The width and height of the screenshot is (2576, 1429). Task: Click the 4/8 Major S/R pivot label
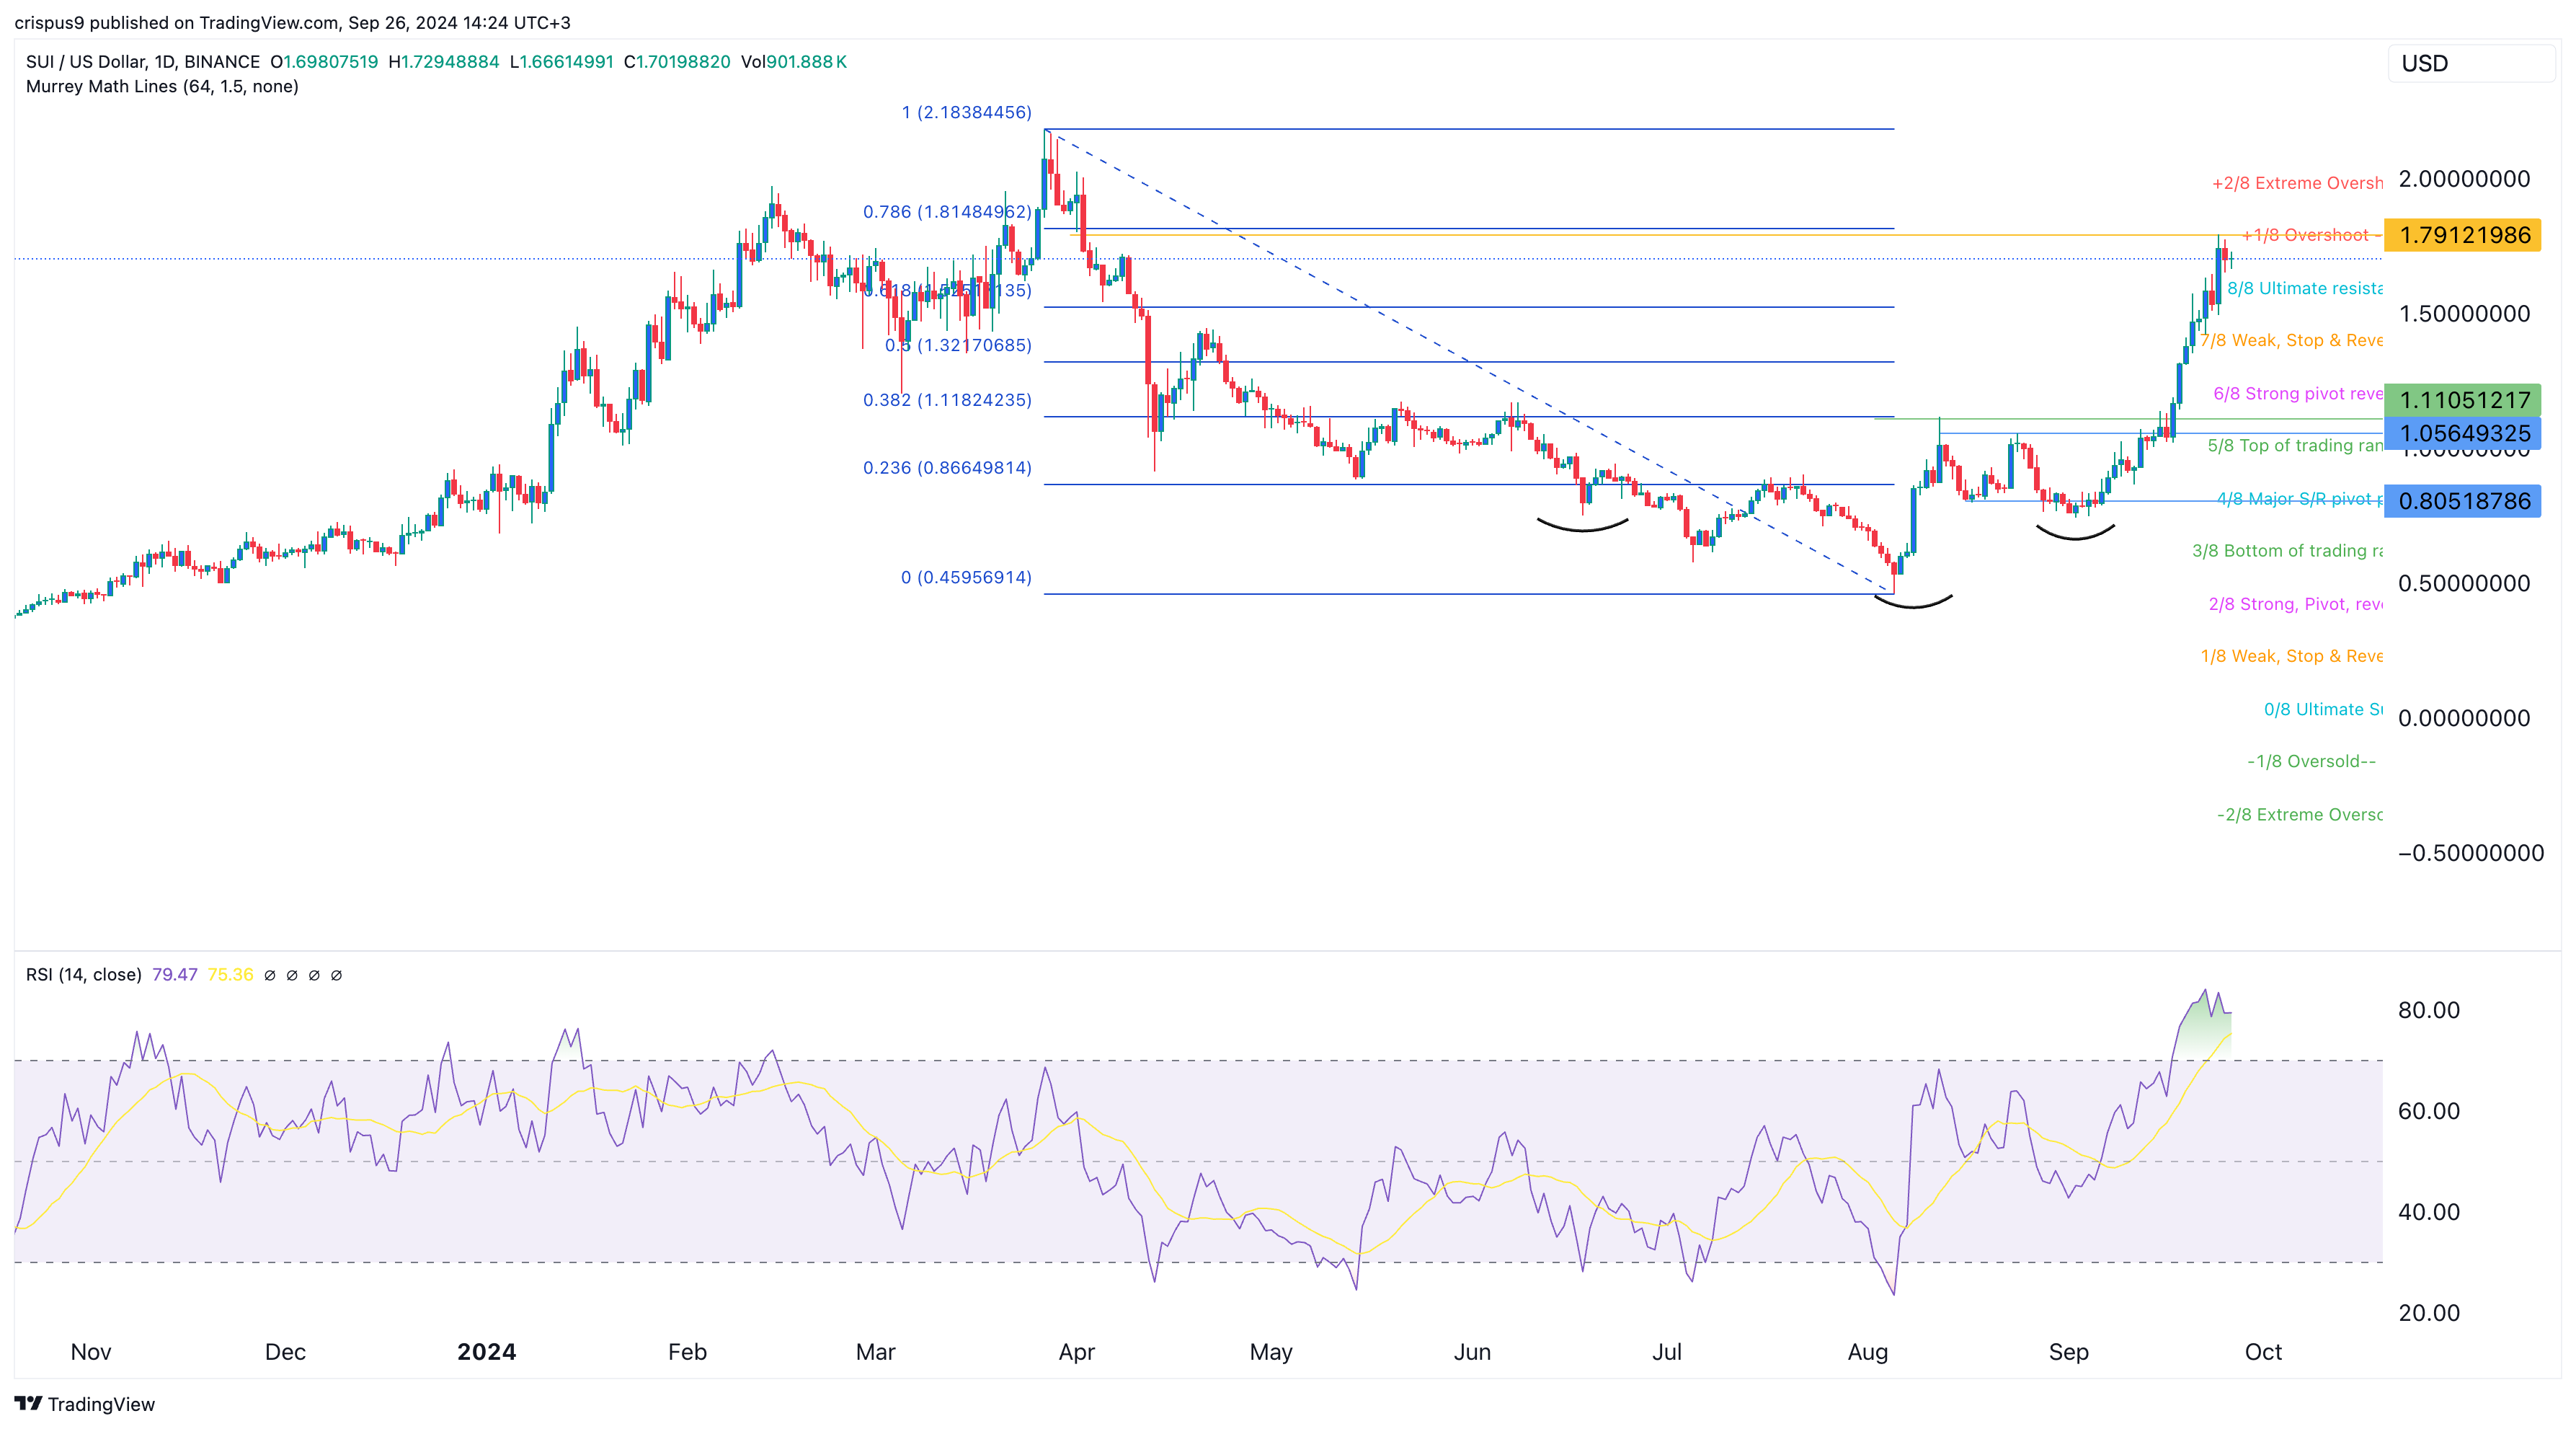pos(2300,498)
